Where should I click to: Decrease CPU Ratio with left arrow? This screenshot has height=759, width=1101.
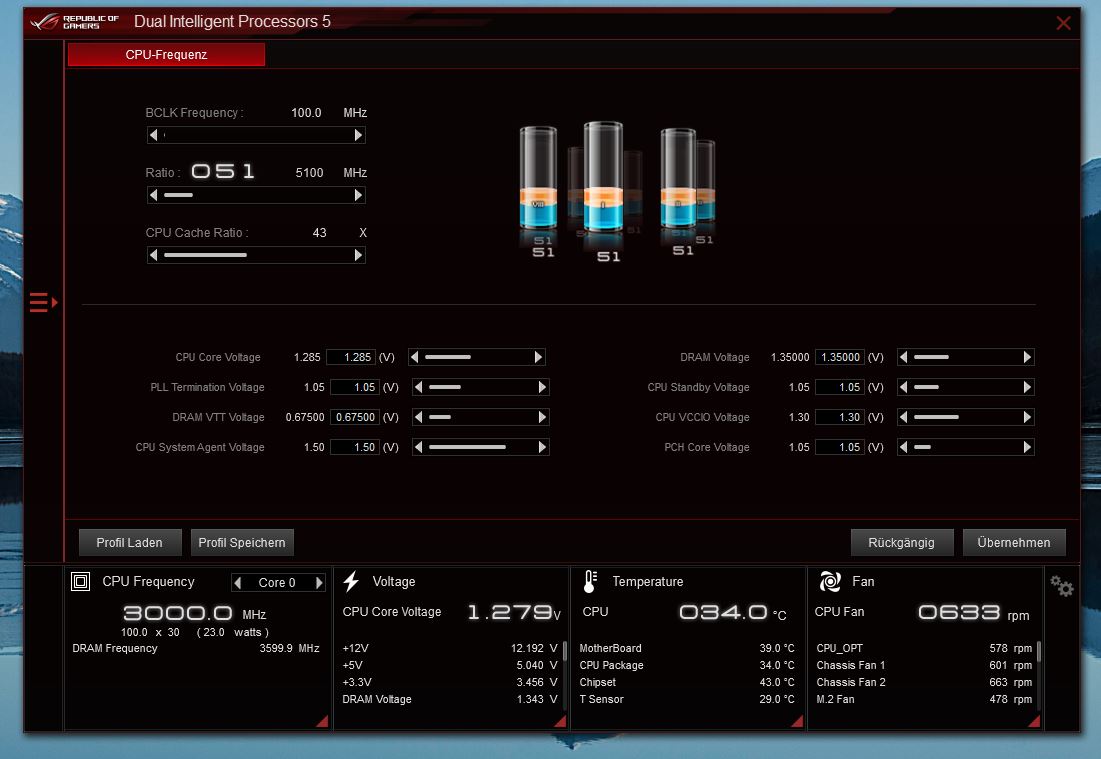tap(153, 195)
